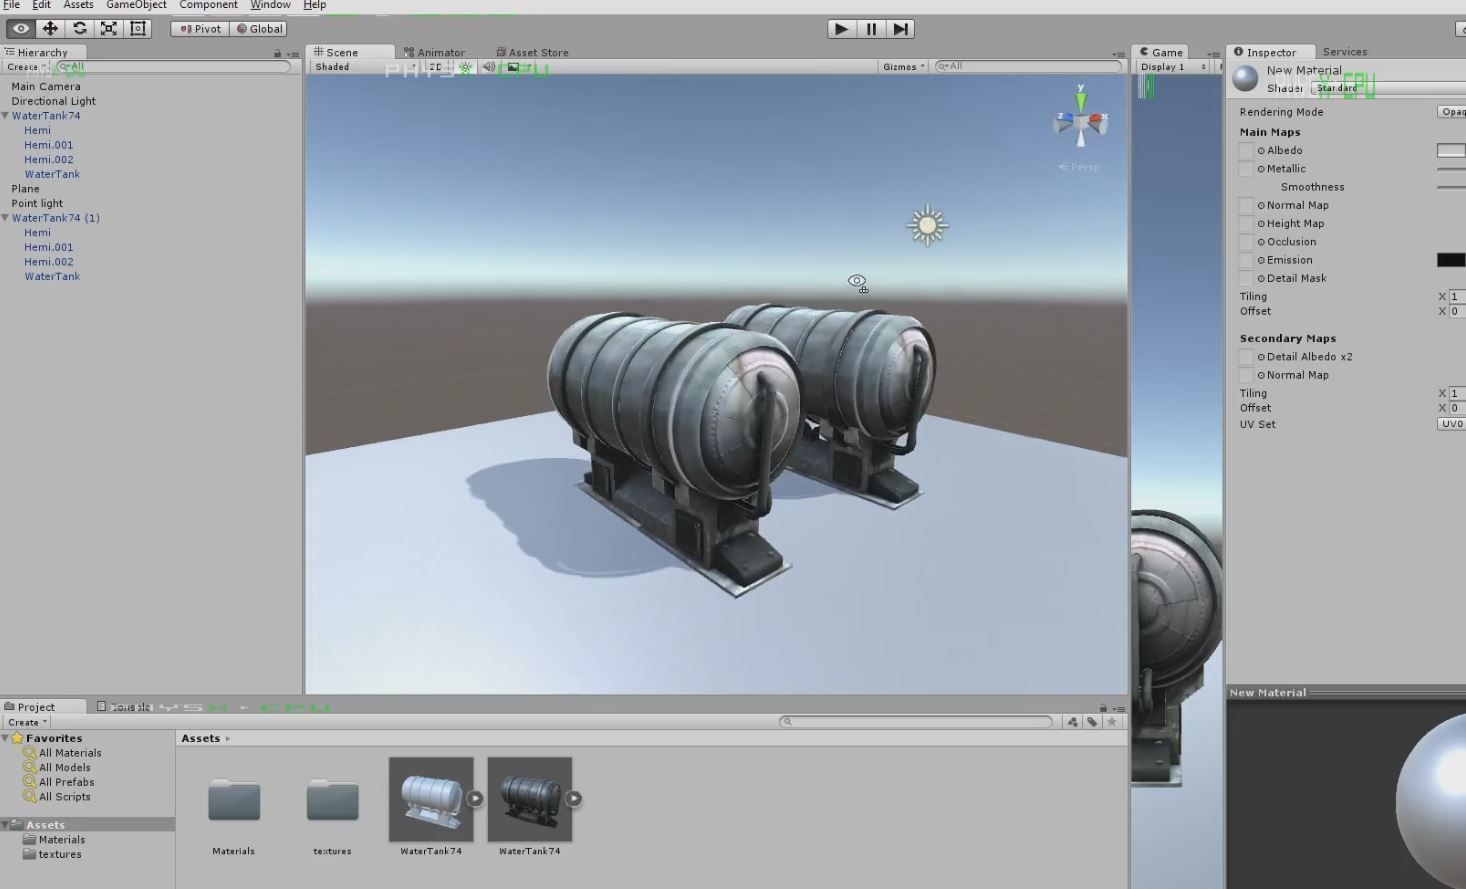Click the Albedo texture slot
This screenshot has height=889, width=1466.
pos(1246,151)
